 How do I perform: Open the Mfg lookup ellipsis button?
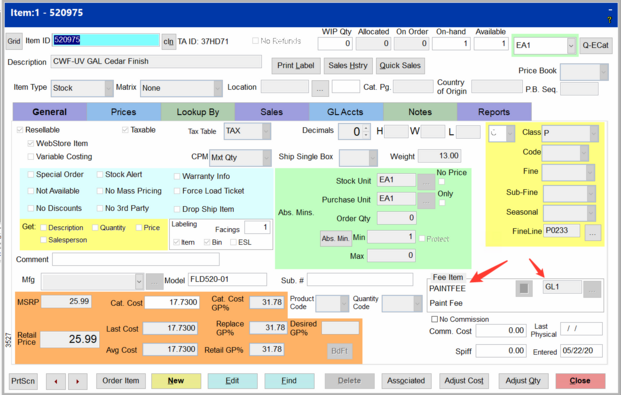(154, 282)
